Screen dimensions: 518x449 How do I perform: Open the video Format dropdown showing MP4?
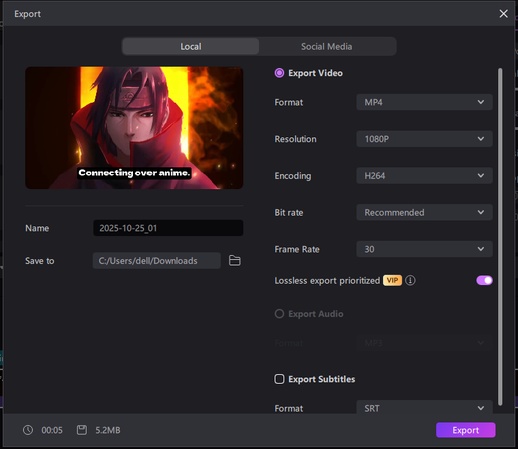point(424,102)
